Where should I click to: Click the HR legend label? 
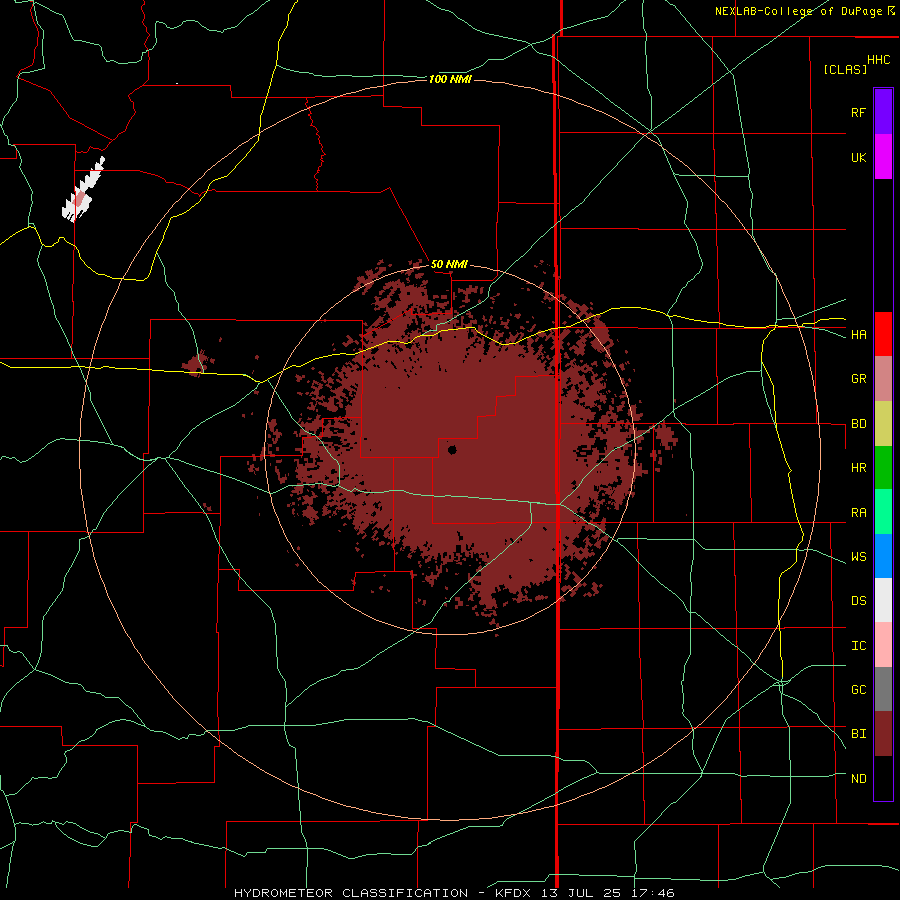pos(858,468)
